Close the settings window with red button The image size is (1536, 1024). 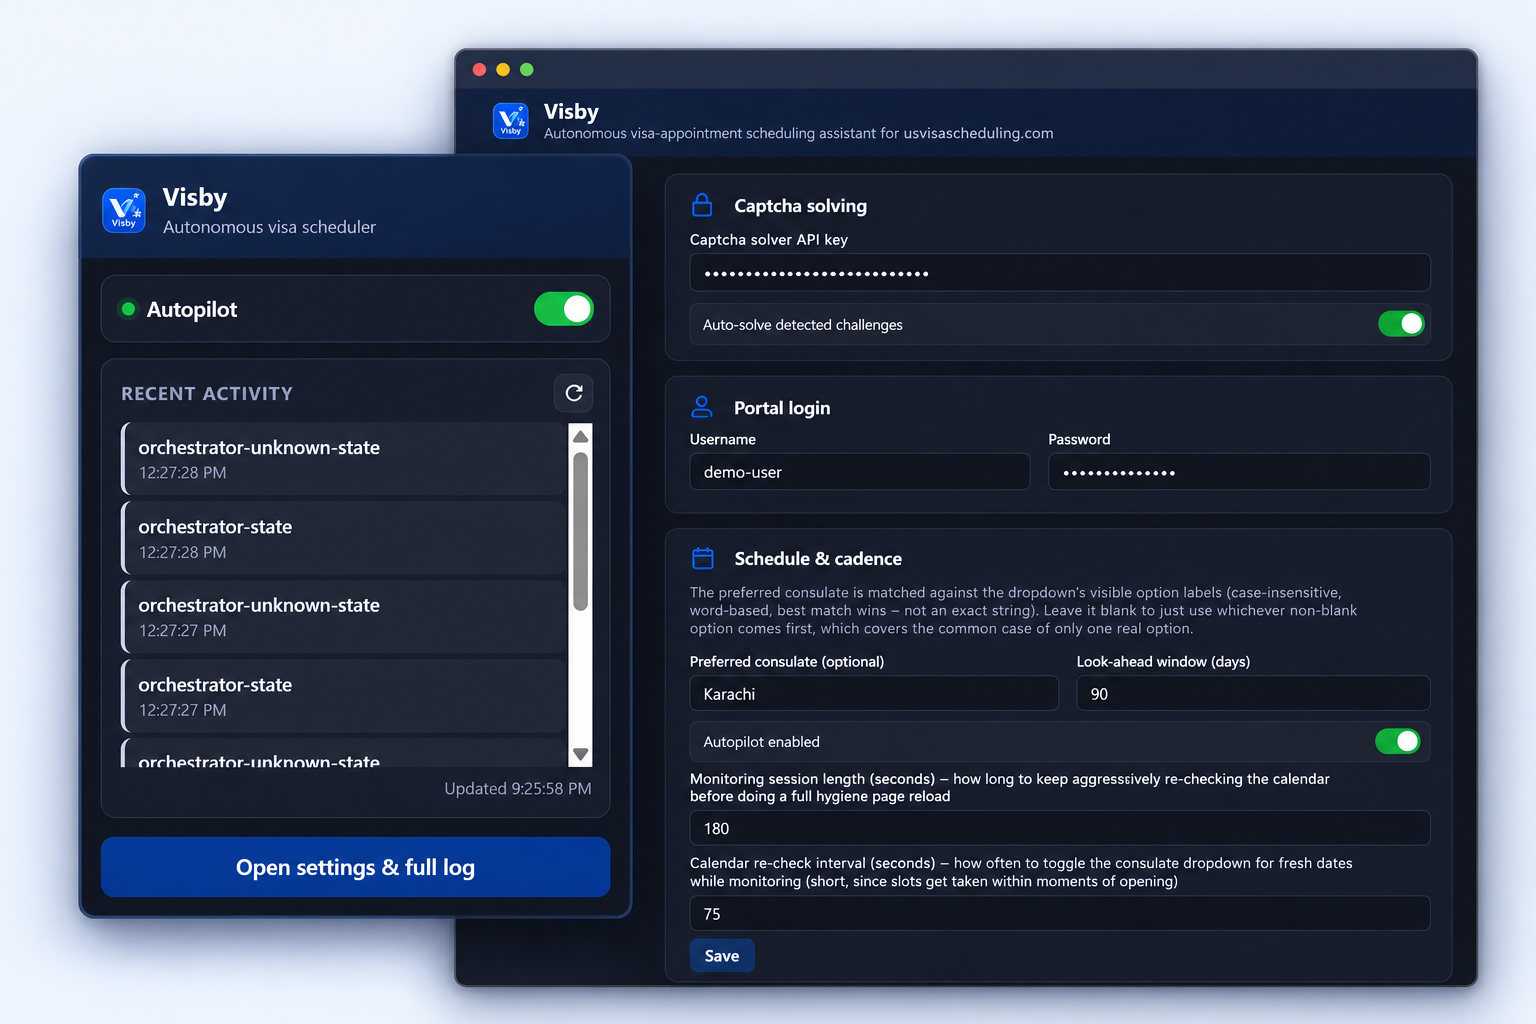click(x=479, y=69)
